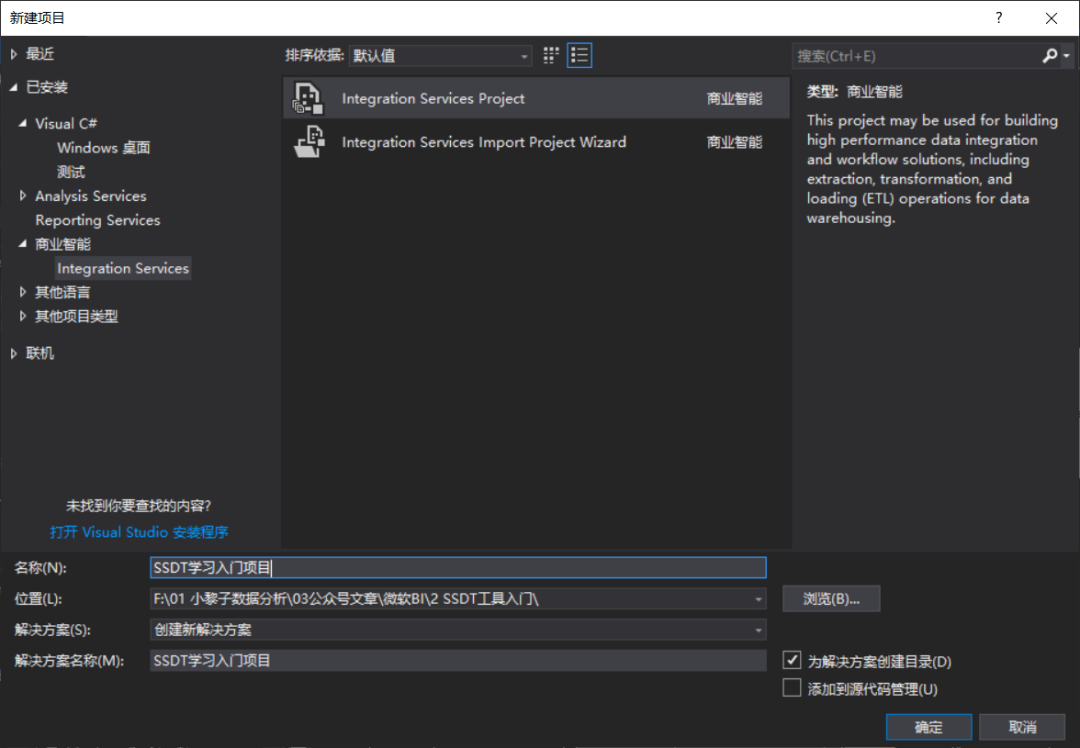Click the 名称 input field
Screen dimensions: 1080x748
point(458,568)
